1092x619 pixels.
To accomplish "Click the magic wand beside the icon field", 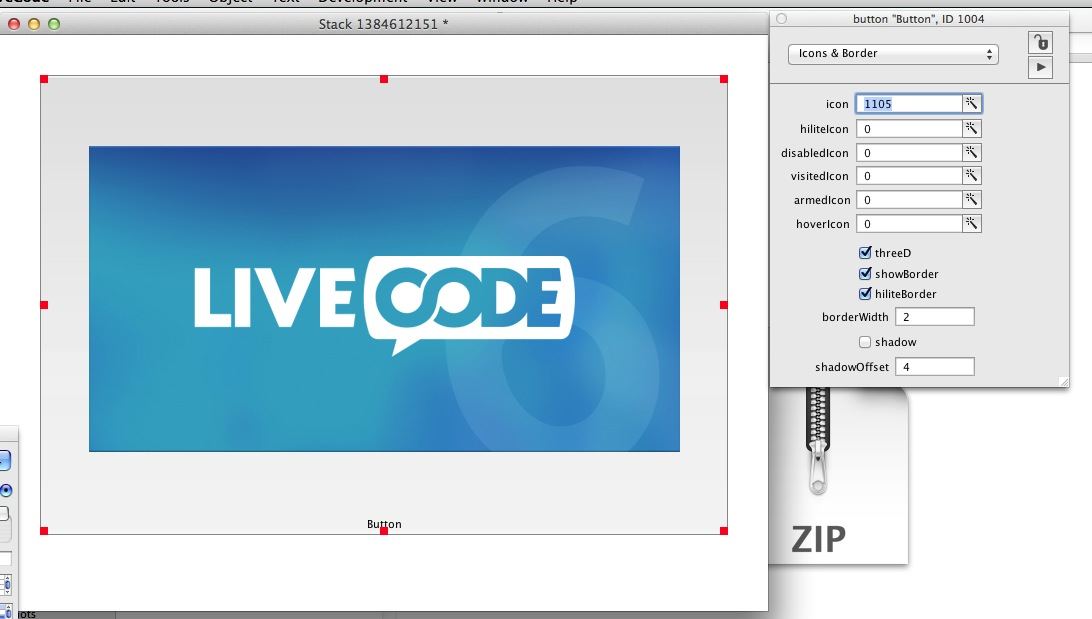I will pos(972,104).
